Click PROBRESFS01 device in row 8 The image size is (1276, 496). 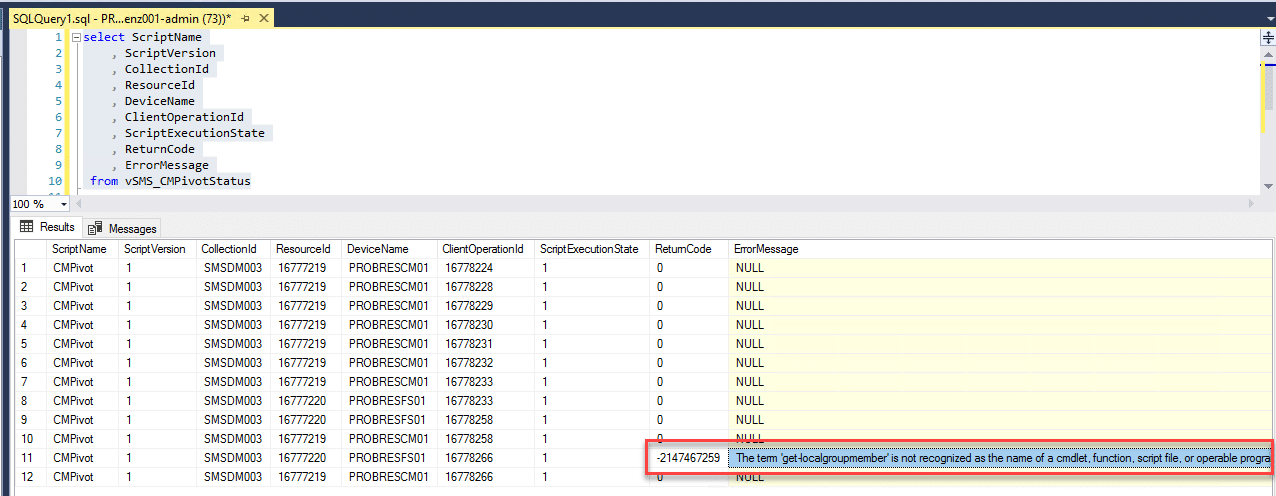[388, 401]
